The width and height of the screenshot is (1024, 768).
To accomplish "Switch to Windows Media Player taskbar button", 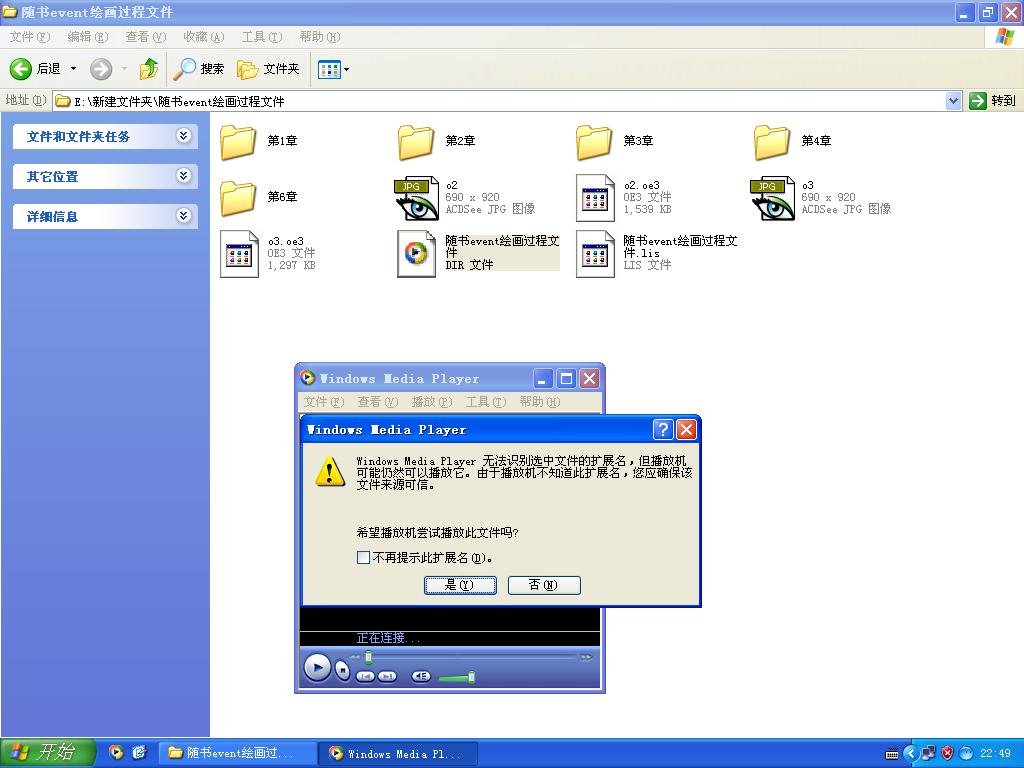I will (398, 753).
